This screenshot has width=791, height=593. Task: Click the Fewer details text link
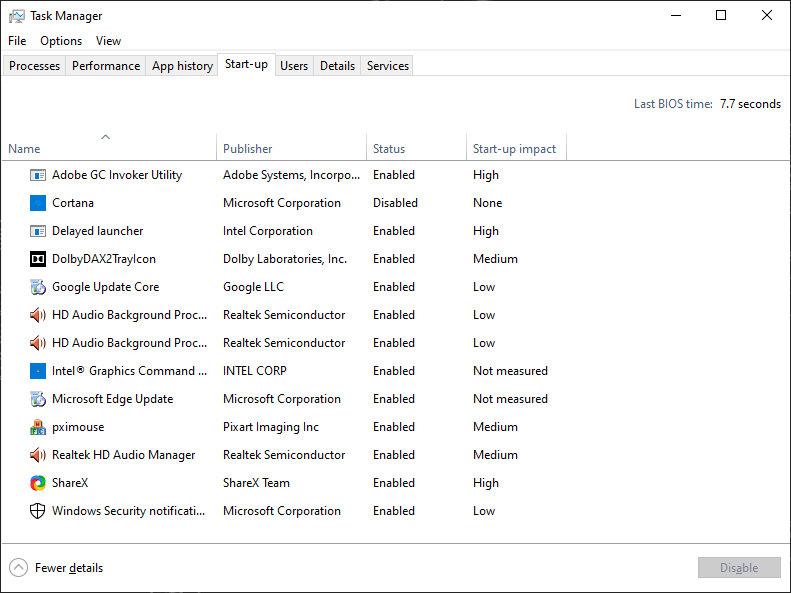click(x=69, y=568)
